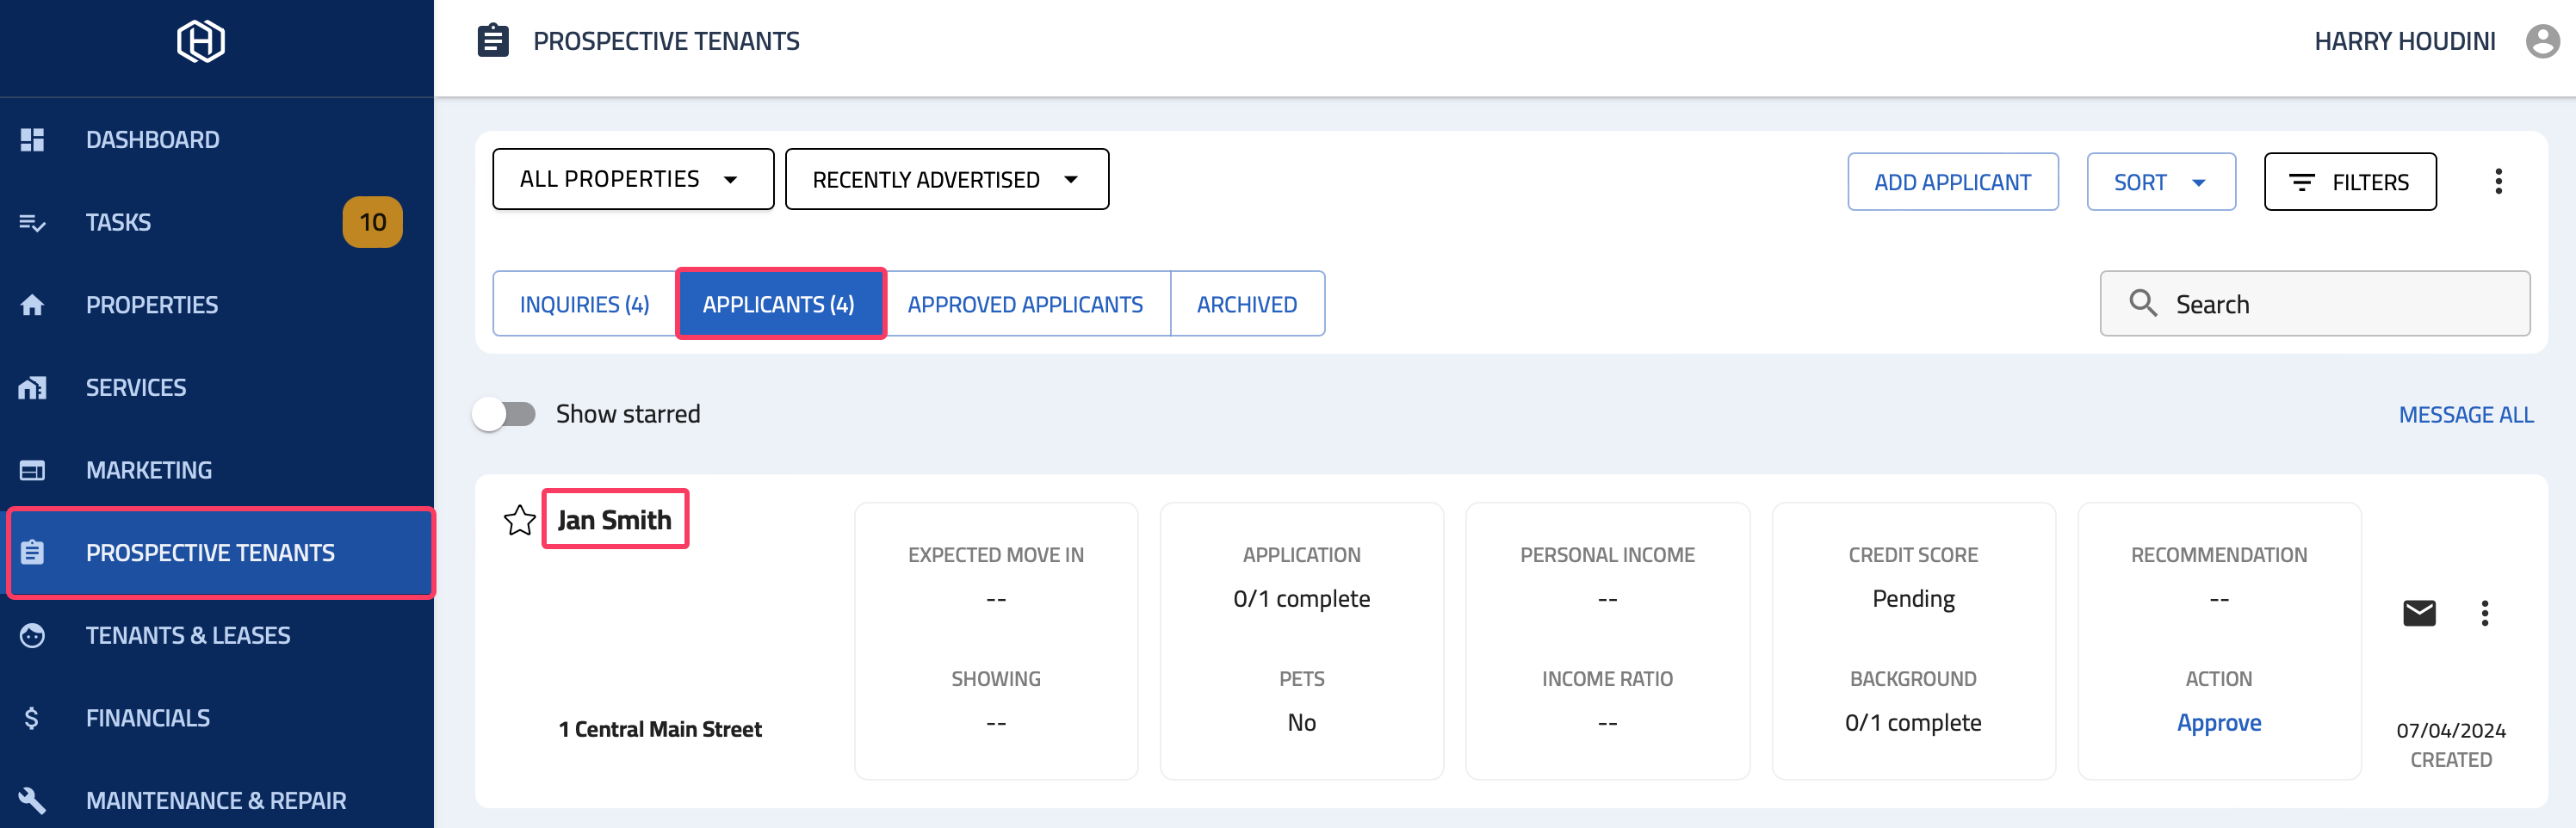2576x828 pixels.
Task: Click the Credit Score Pending value
Action: point(1913,598)
